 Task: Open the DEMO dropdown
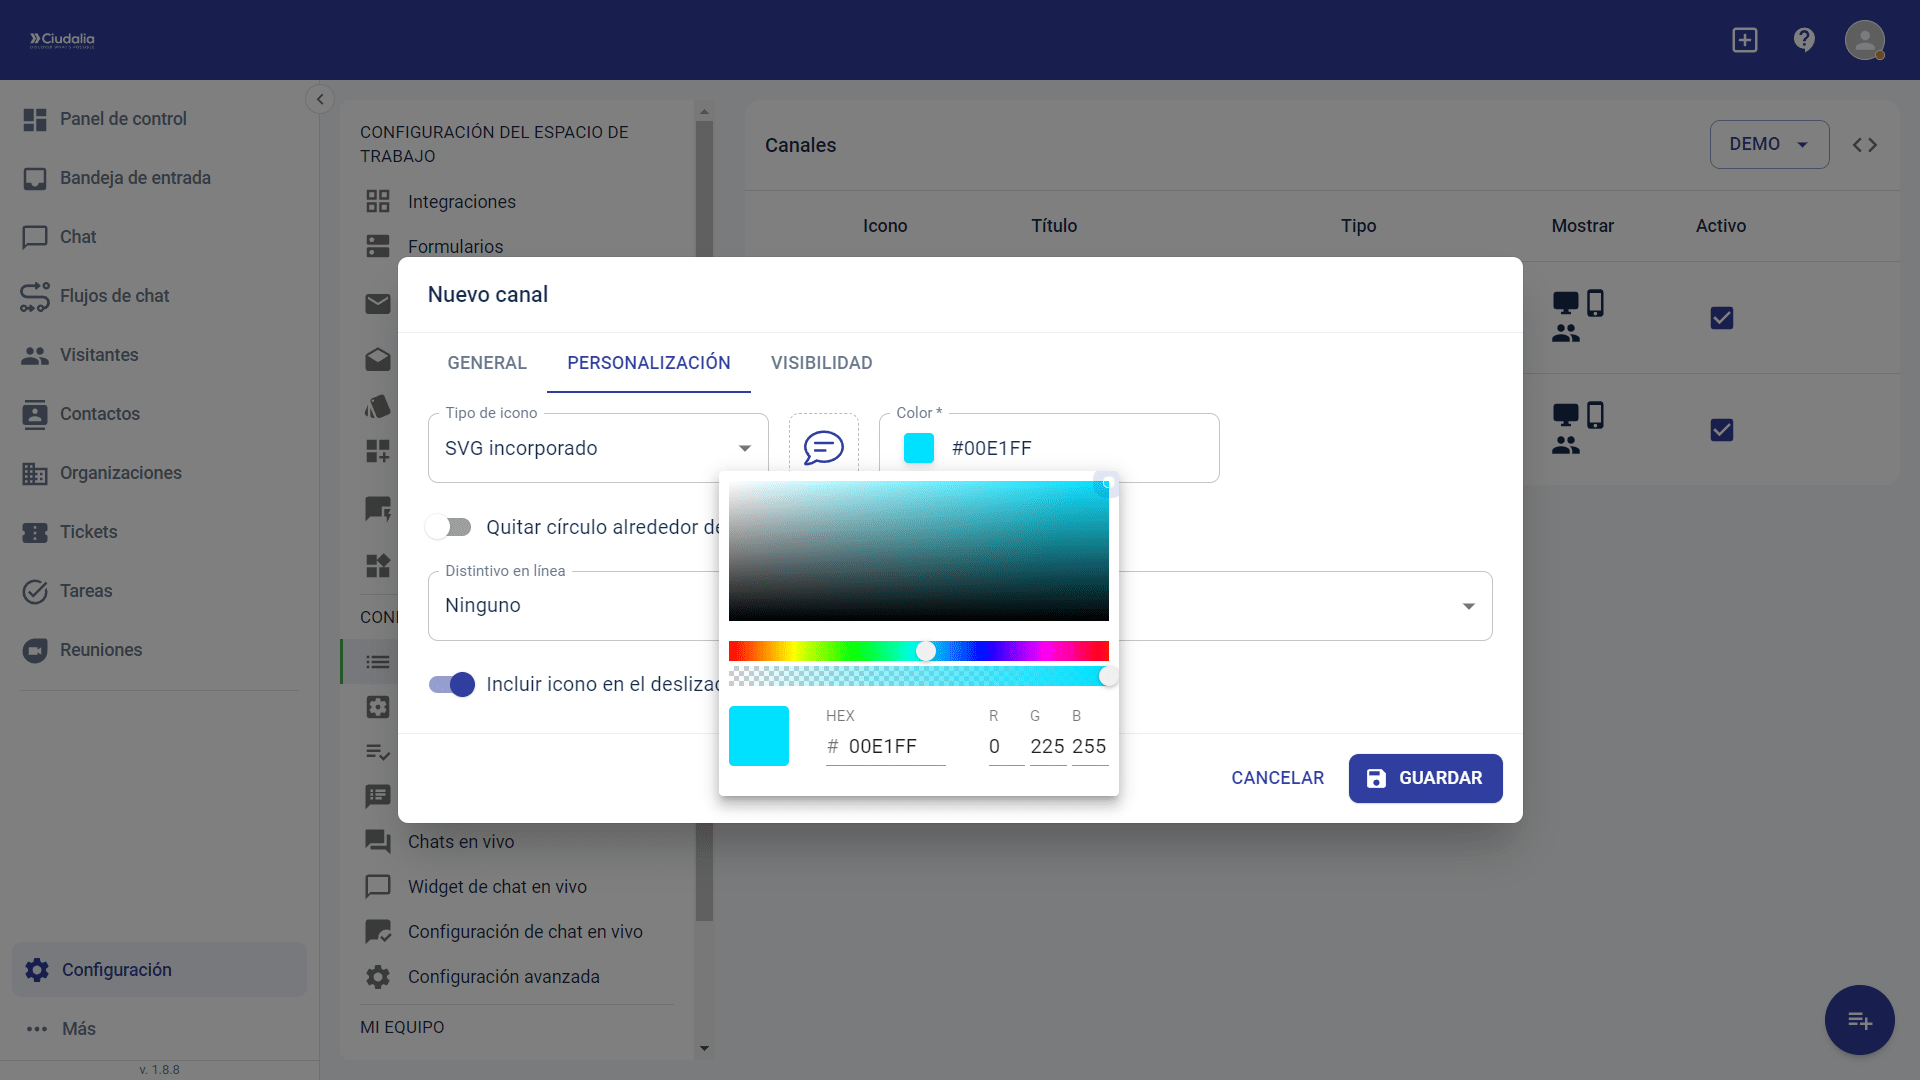(x=1768, y=145)
